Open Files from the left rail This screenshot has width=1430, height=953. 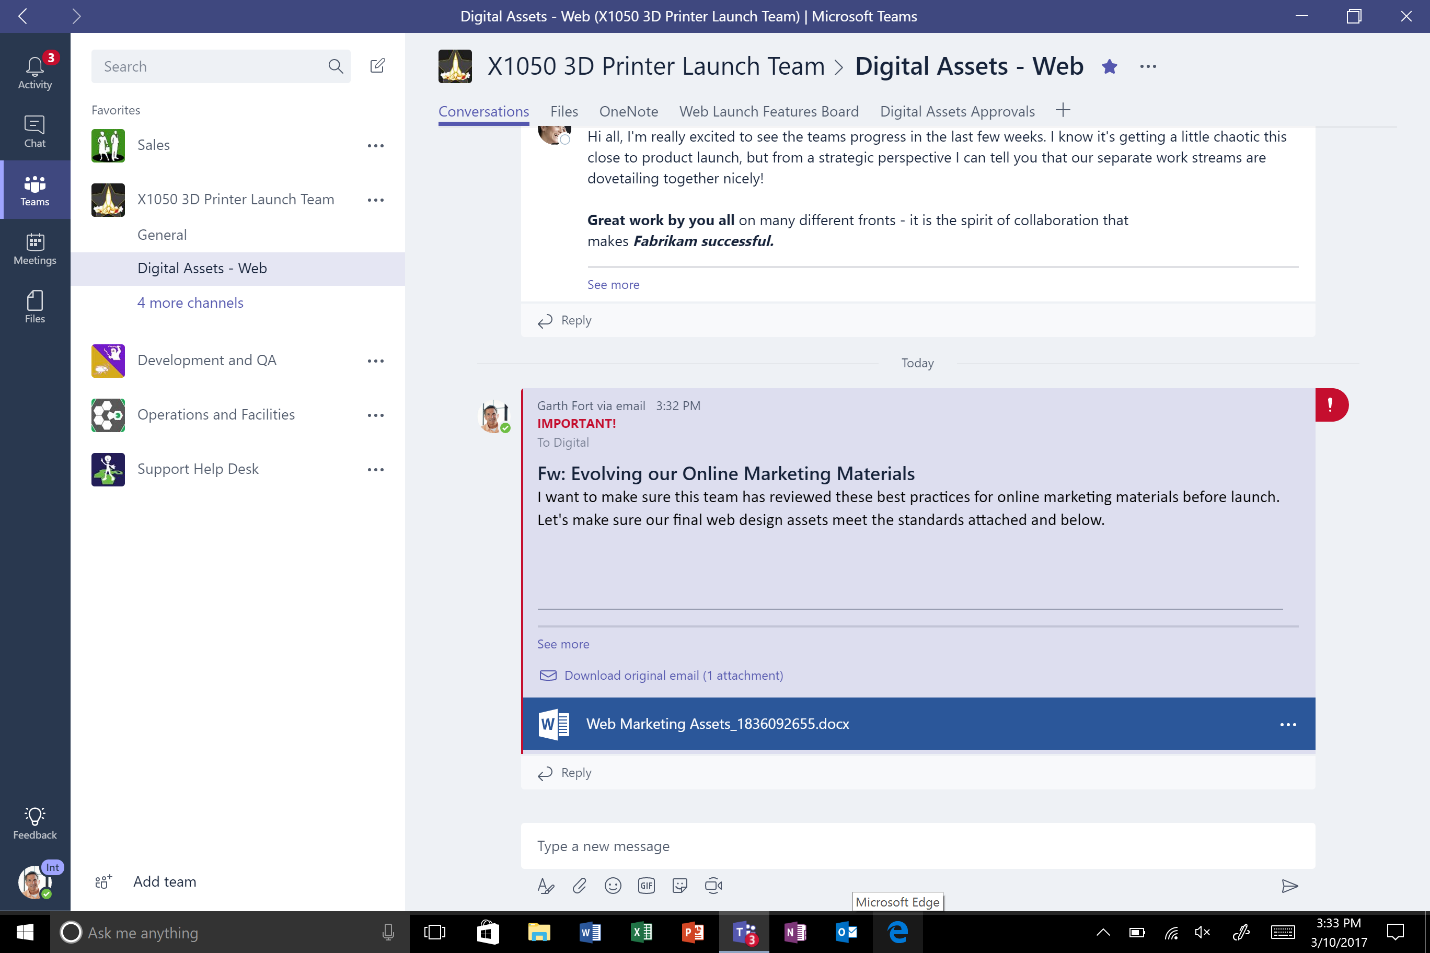coord(35,306)
